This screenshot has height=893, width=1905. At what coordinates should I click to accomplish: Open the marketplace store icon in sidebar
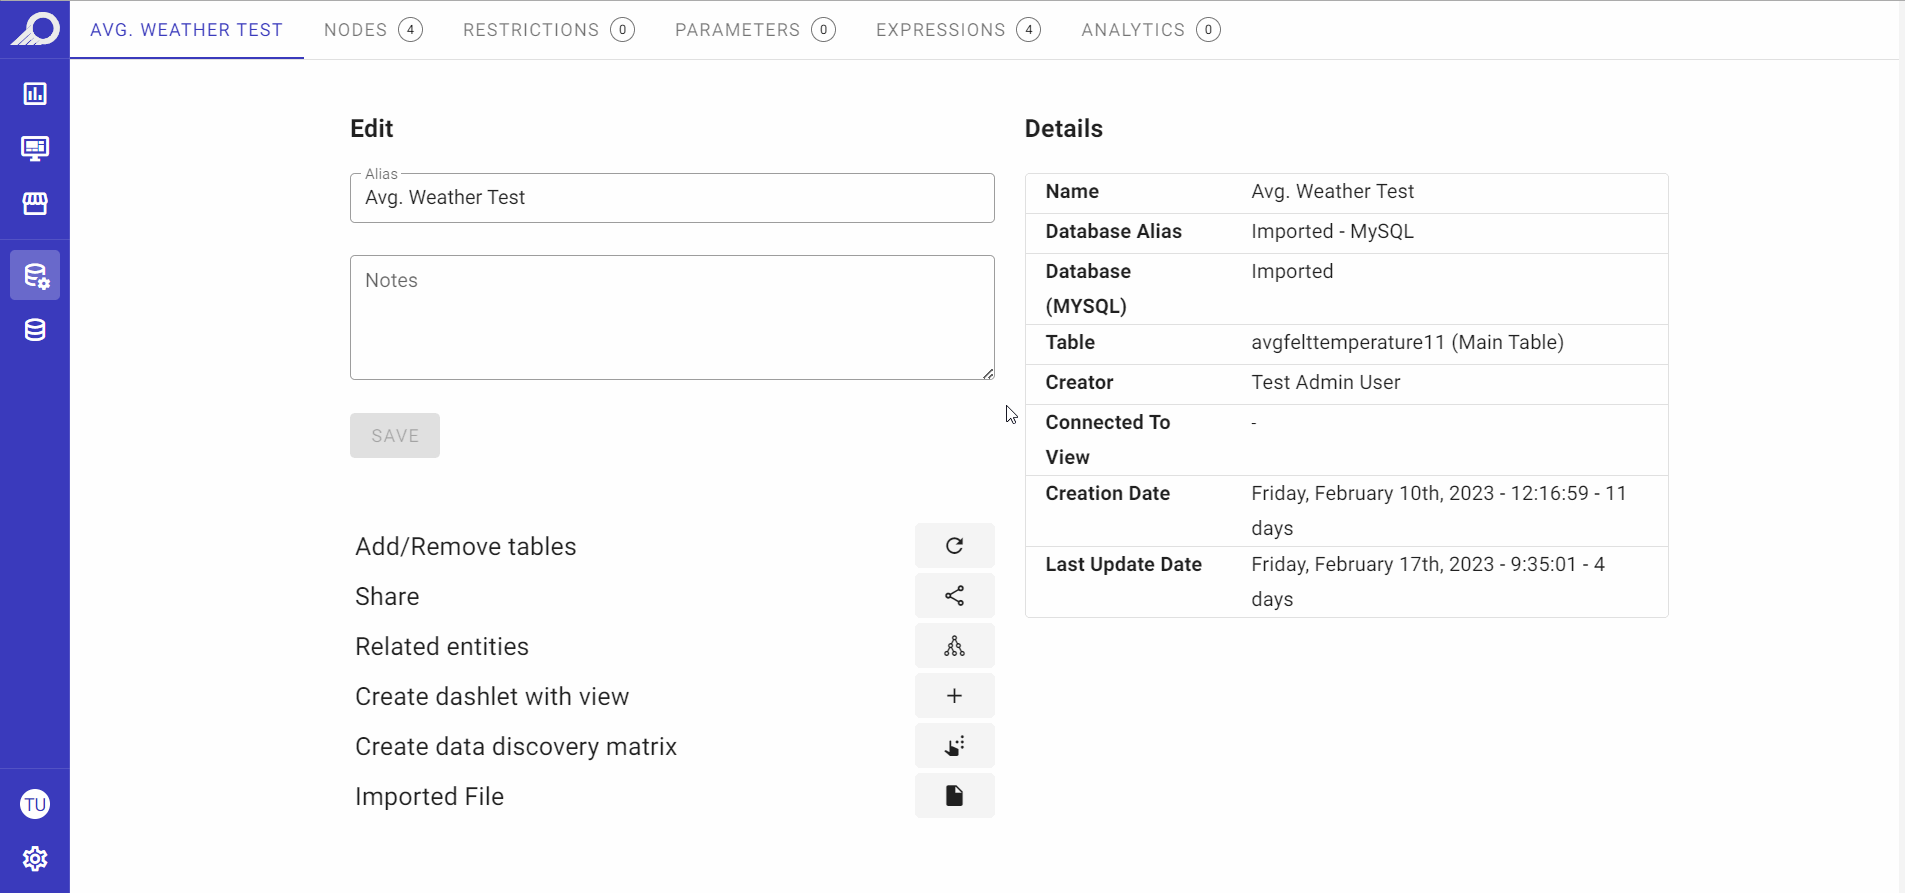point(35,204)
